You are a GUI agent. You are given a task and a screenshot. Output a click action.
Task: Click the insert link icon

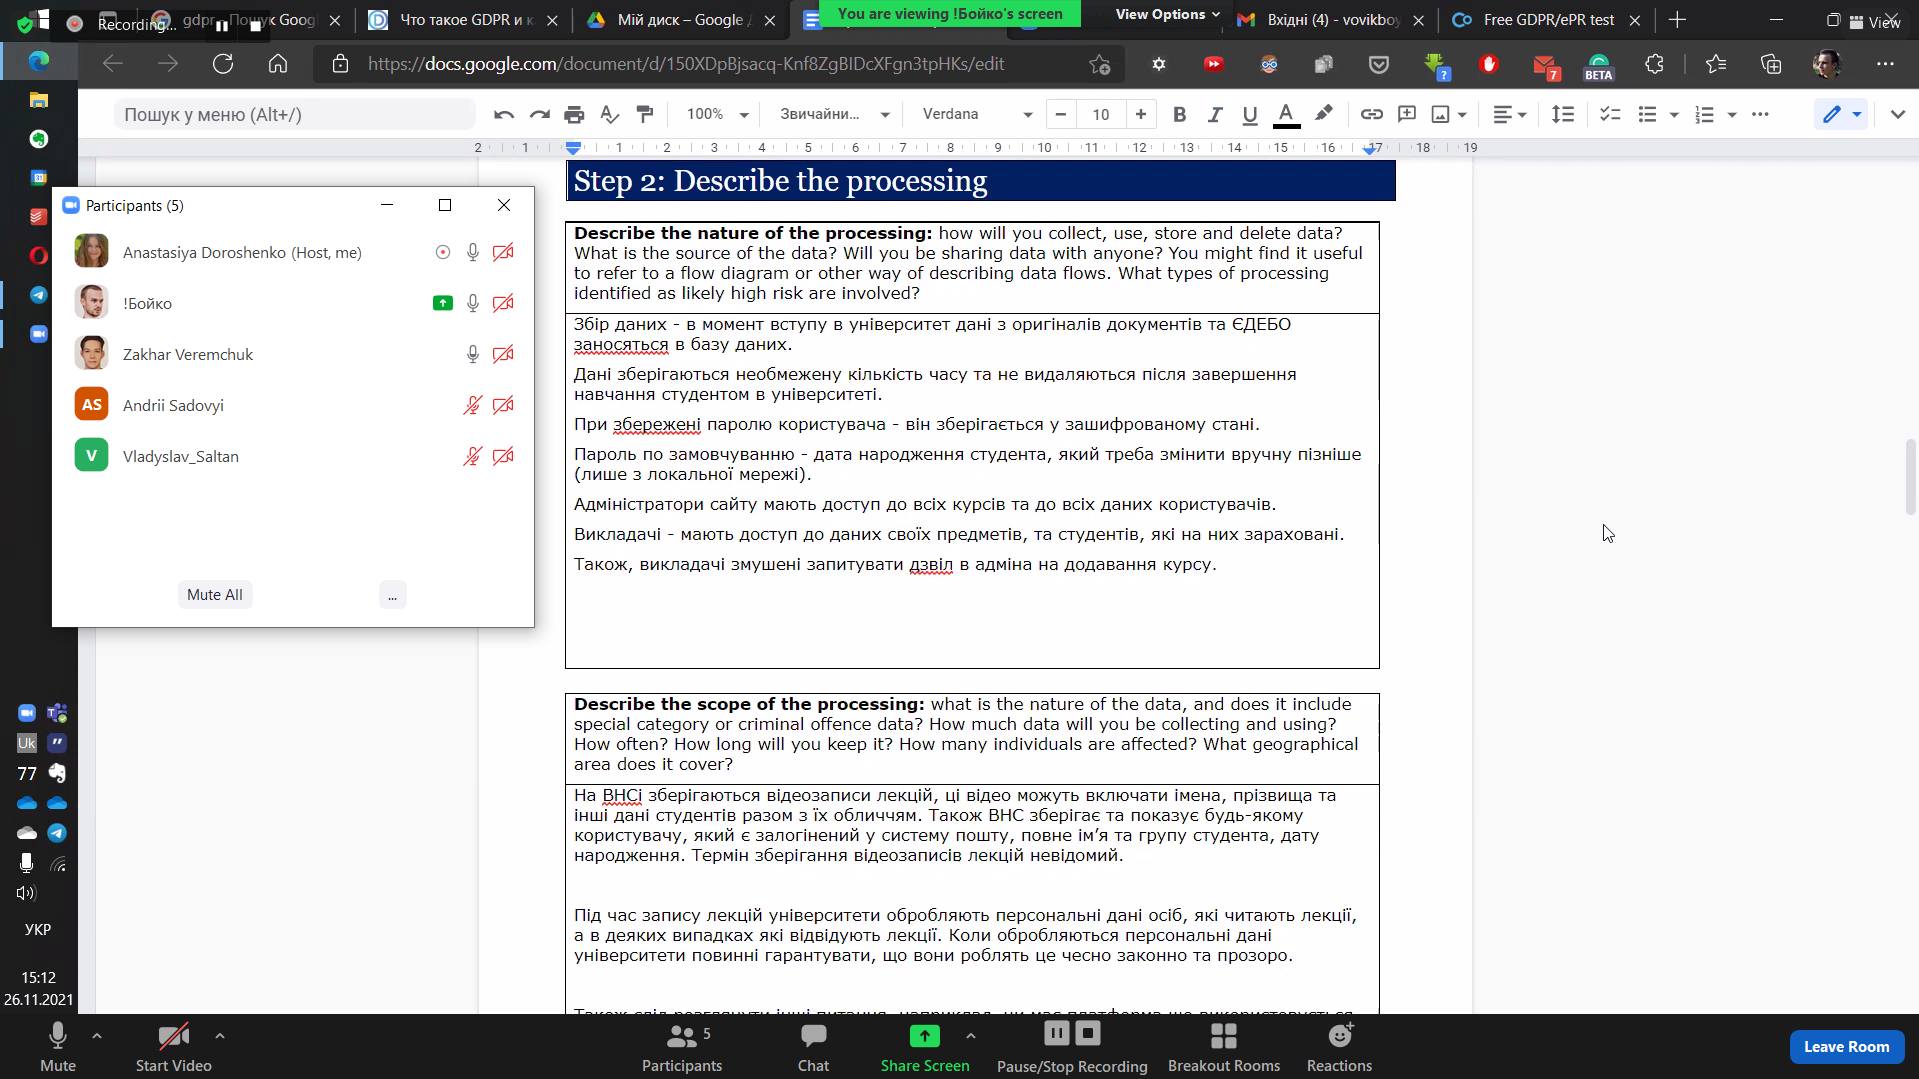(1371, 114)
